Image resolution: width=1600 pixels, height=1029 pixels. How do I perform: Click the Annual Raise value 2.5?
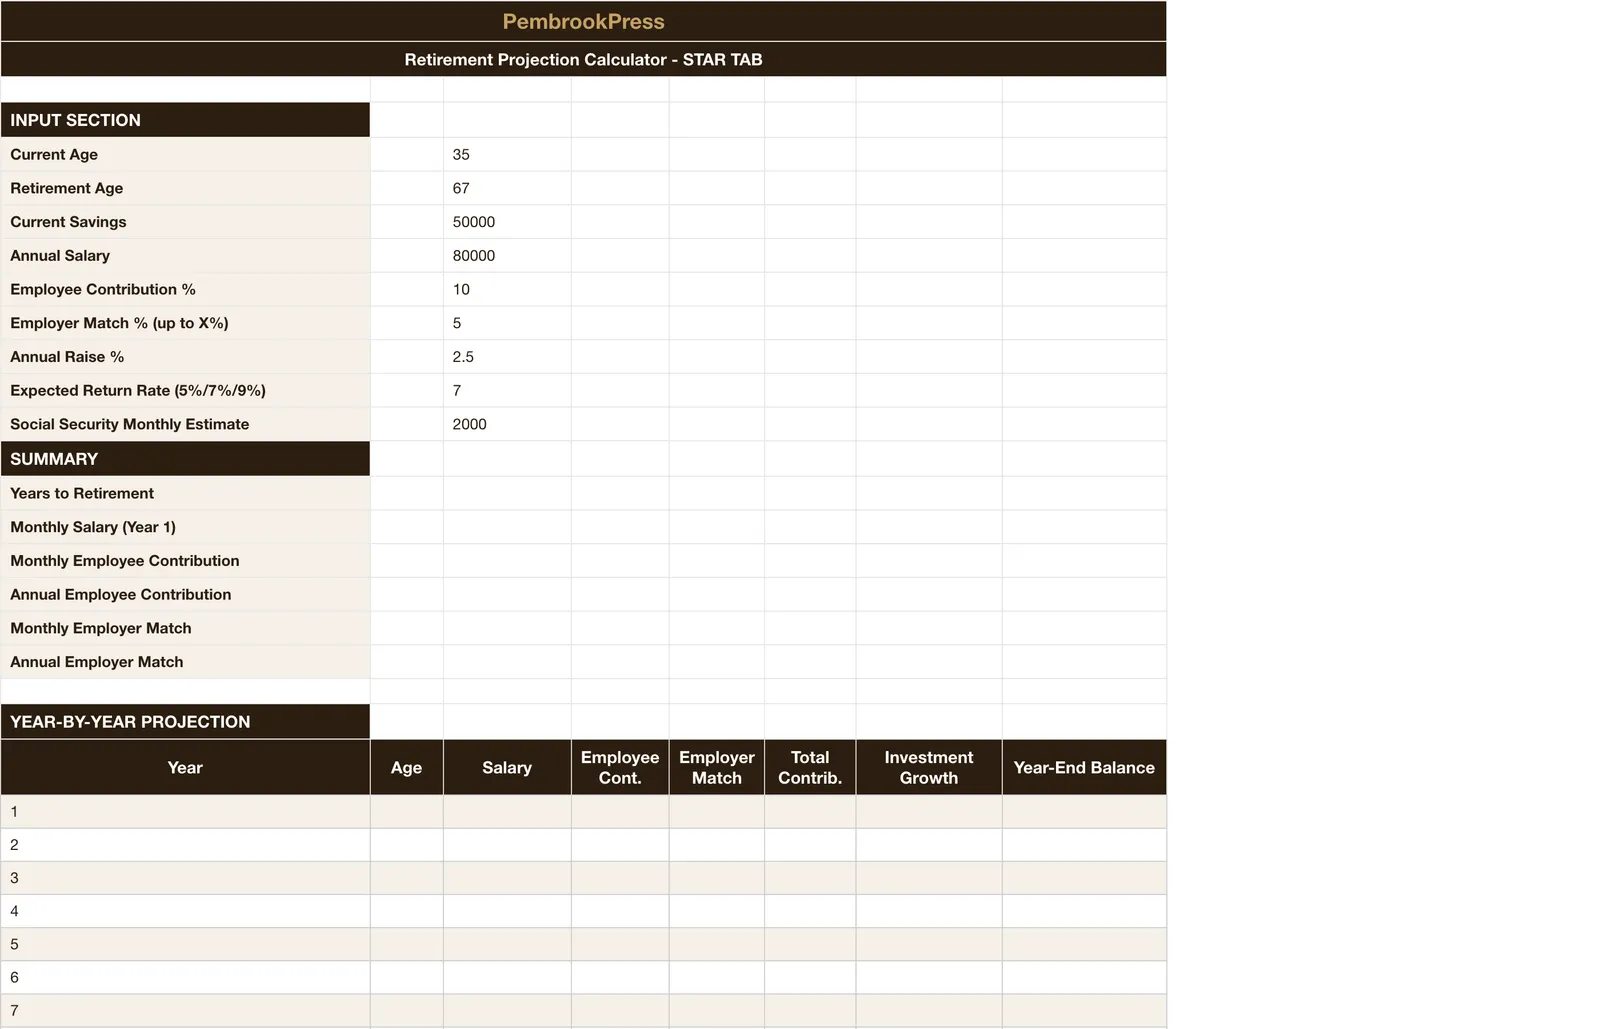tap(507, 357)
